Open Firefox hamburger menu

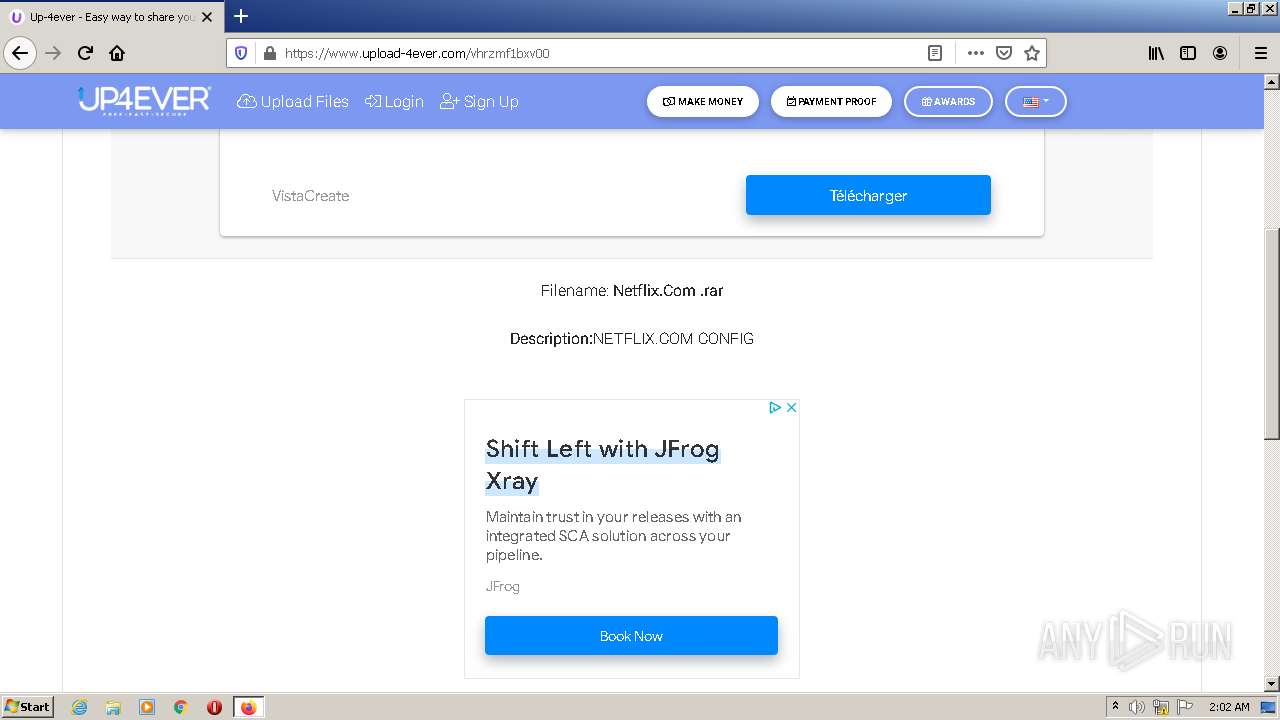(1260, 53)
